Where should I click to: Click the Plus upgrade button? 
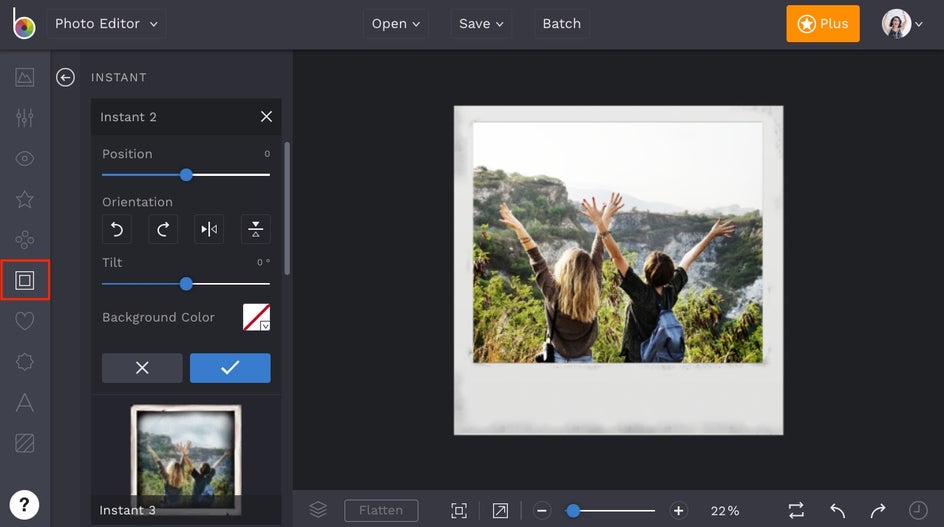point(822,24)
